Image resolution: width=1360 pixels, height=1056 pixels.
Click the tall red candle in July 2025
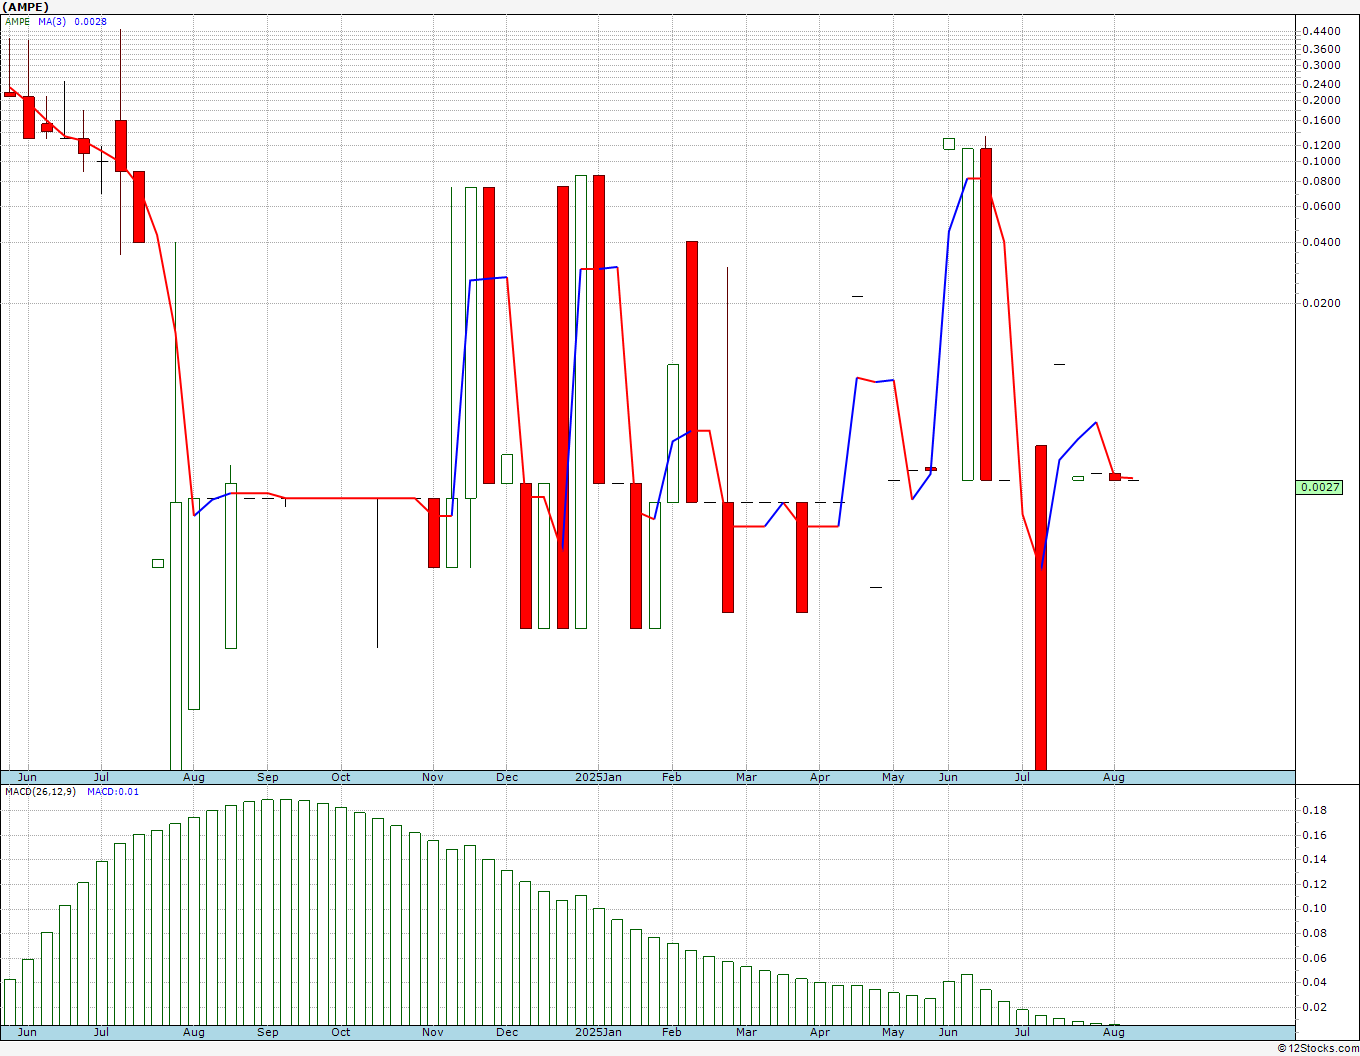[x=1041, y=606]
